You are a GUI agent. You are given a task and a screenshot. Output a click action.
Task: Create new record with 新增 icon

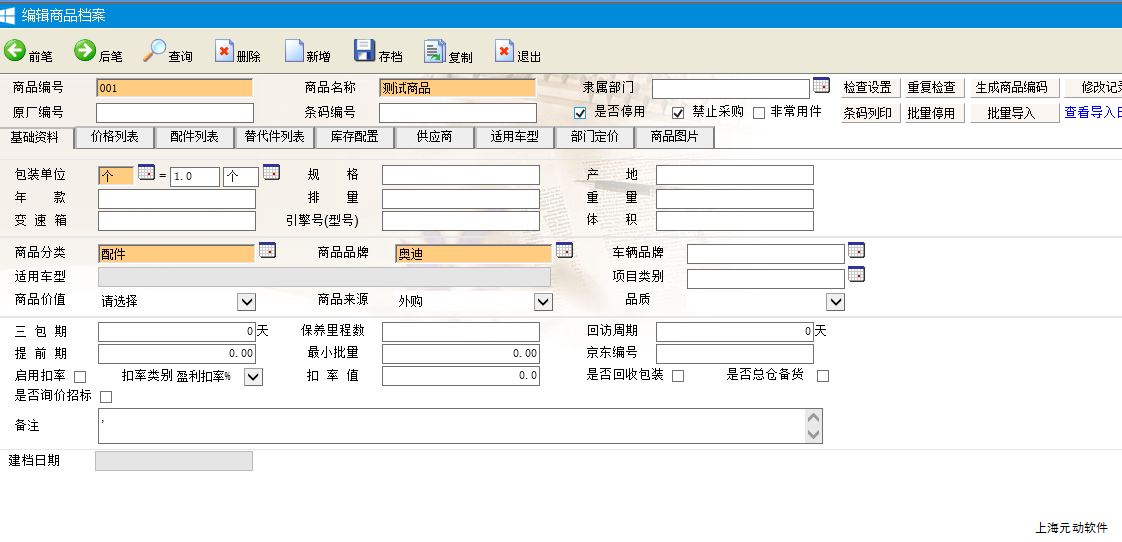(x=294, y=52)
